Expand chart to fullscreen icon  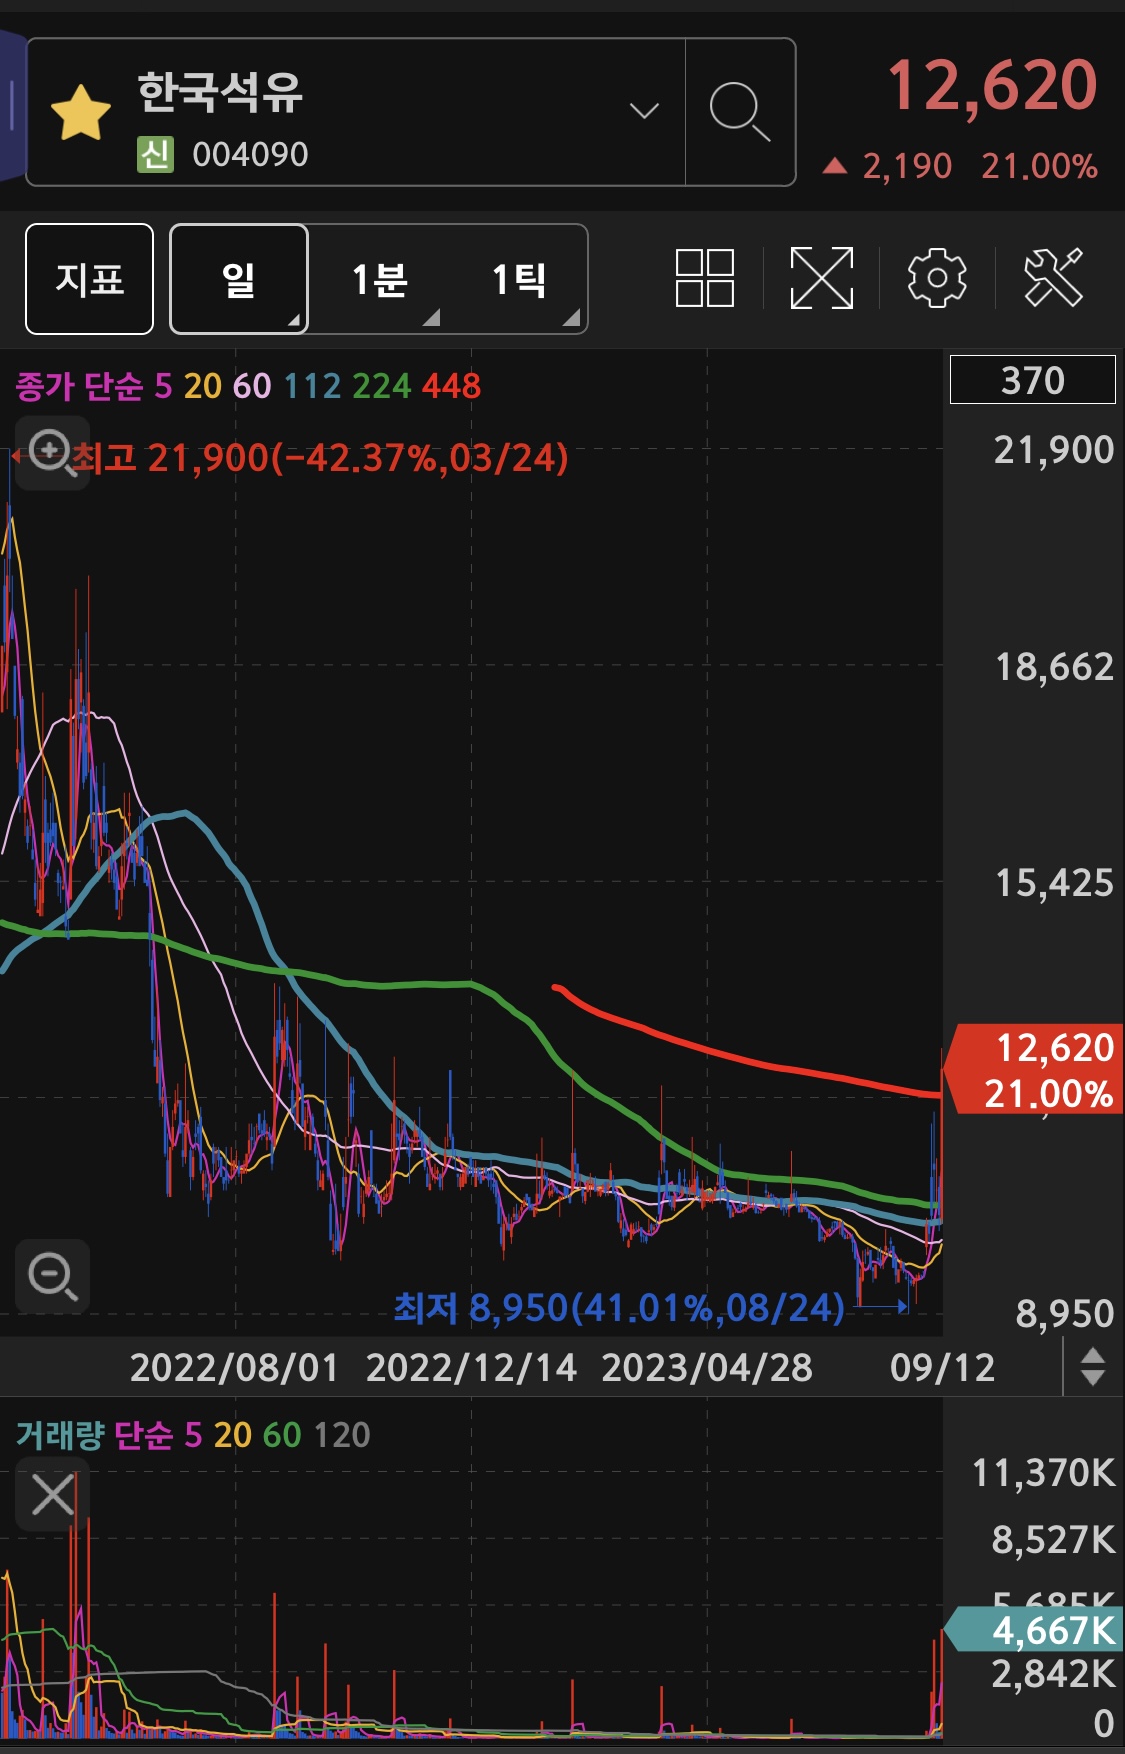tap(822, 277)
